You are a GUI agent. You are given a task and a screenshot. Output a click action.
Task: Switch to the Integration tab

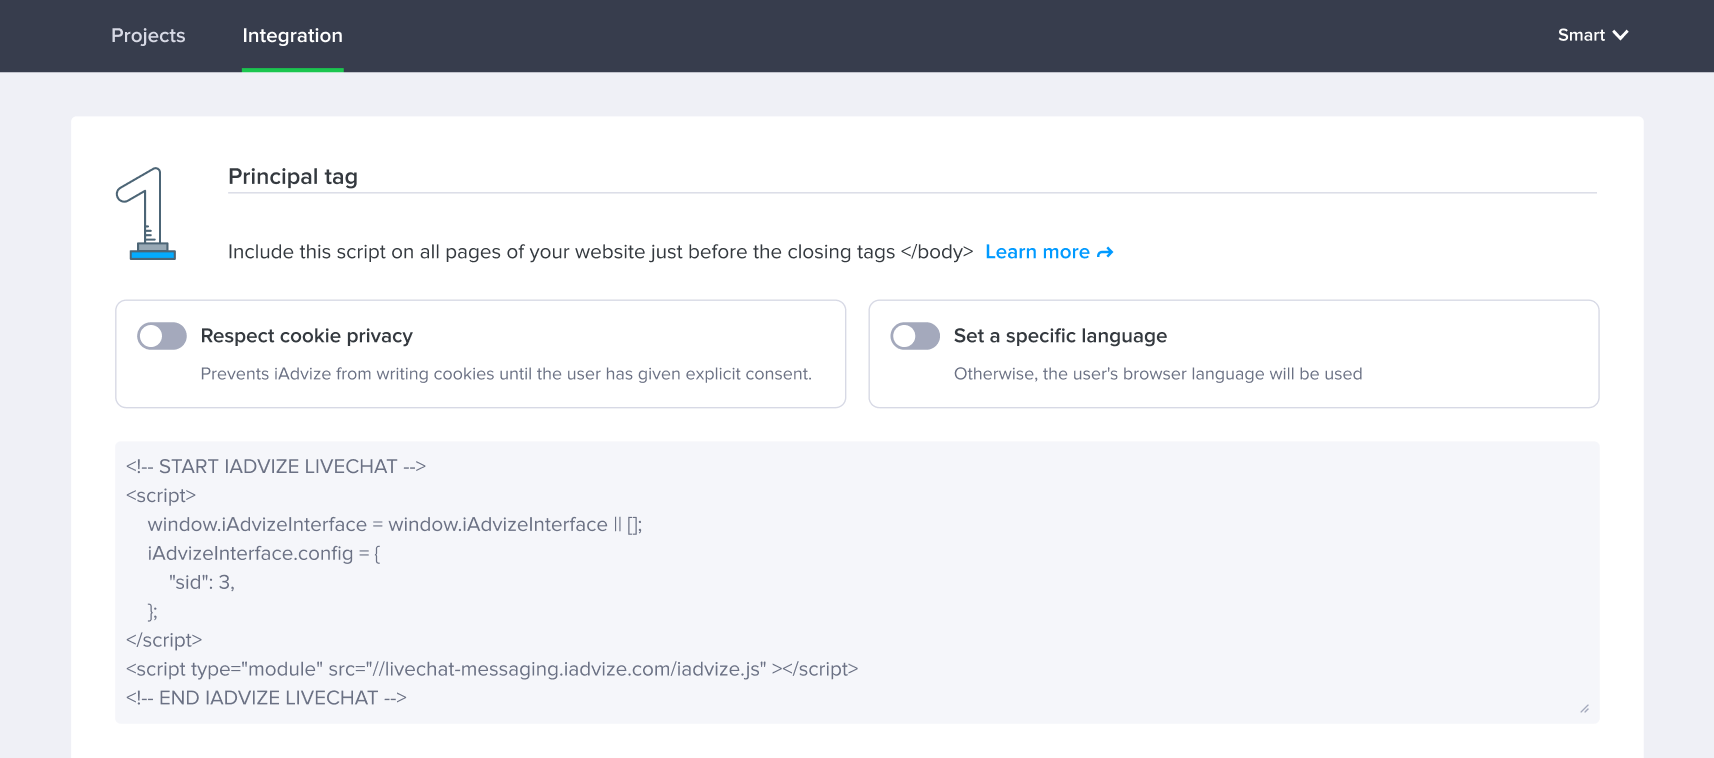(x=292, y=35)
